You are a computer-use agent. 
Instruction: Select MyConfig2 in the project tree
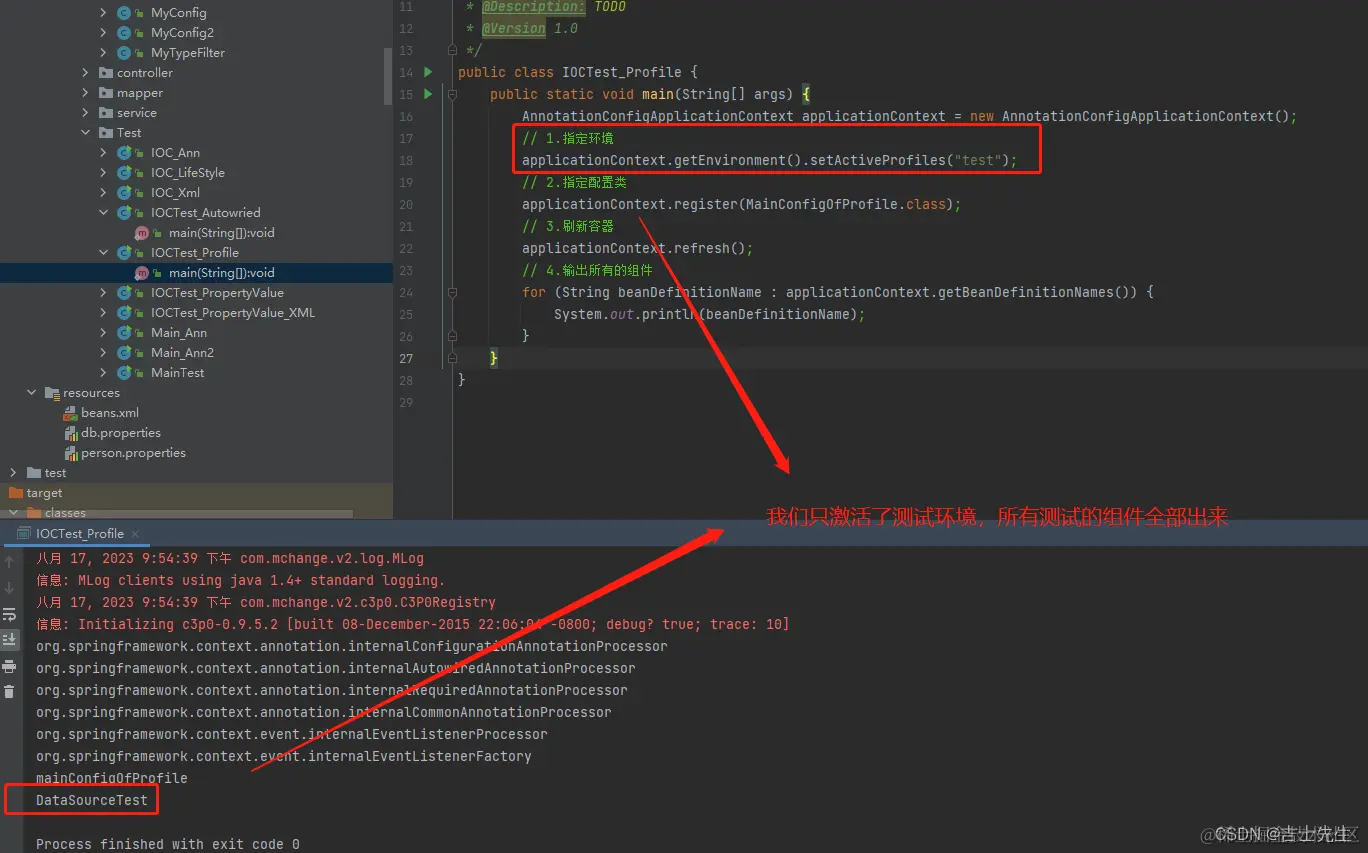pos(182,33)
